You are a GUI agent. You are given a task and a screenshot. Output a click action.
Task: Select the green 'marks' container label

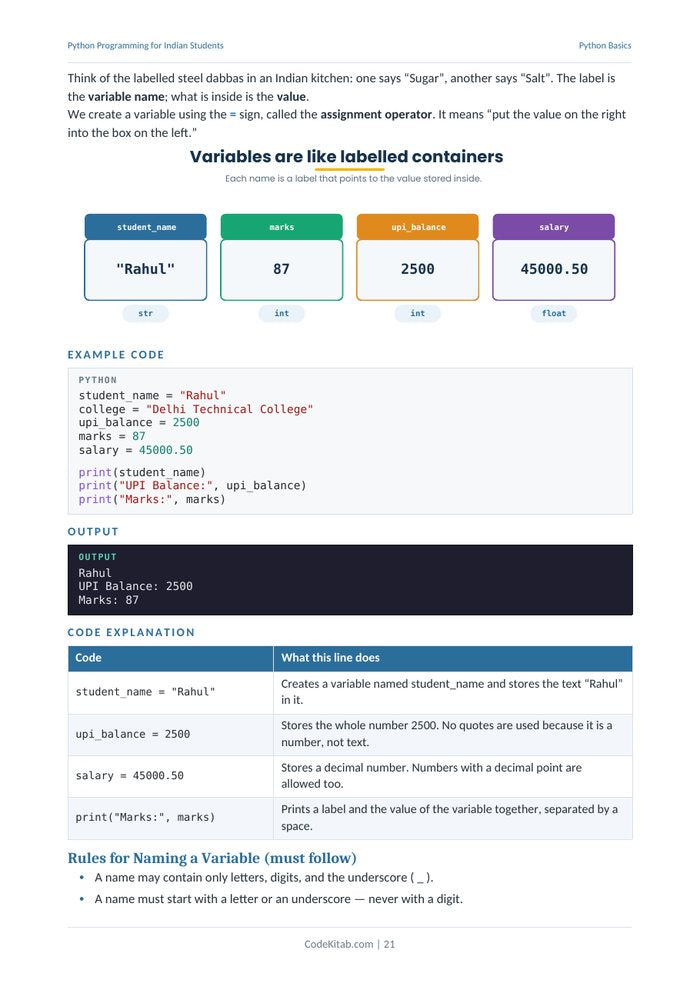(282, 227)
